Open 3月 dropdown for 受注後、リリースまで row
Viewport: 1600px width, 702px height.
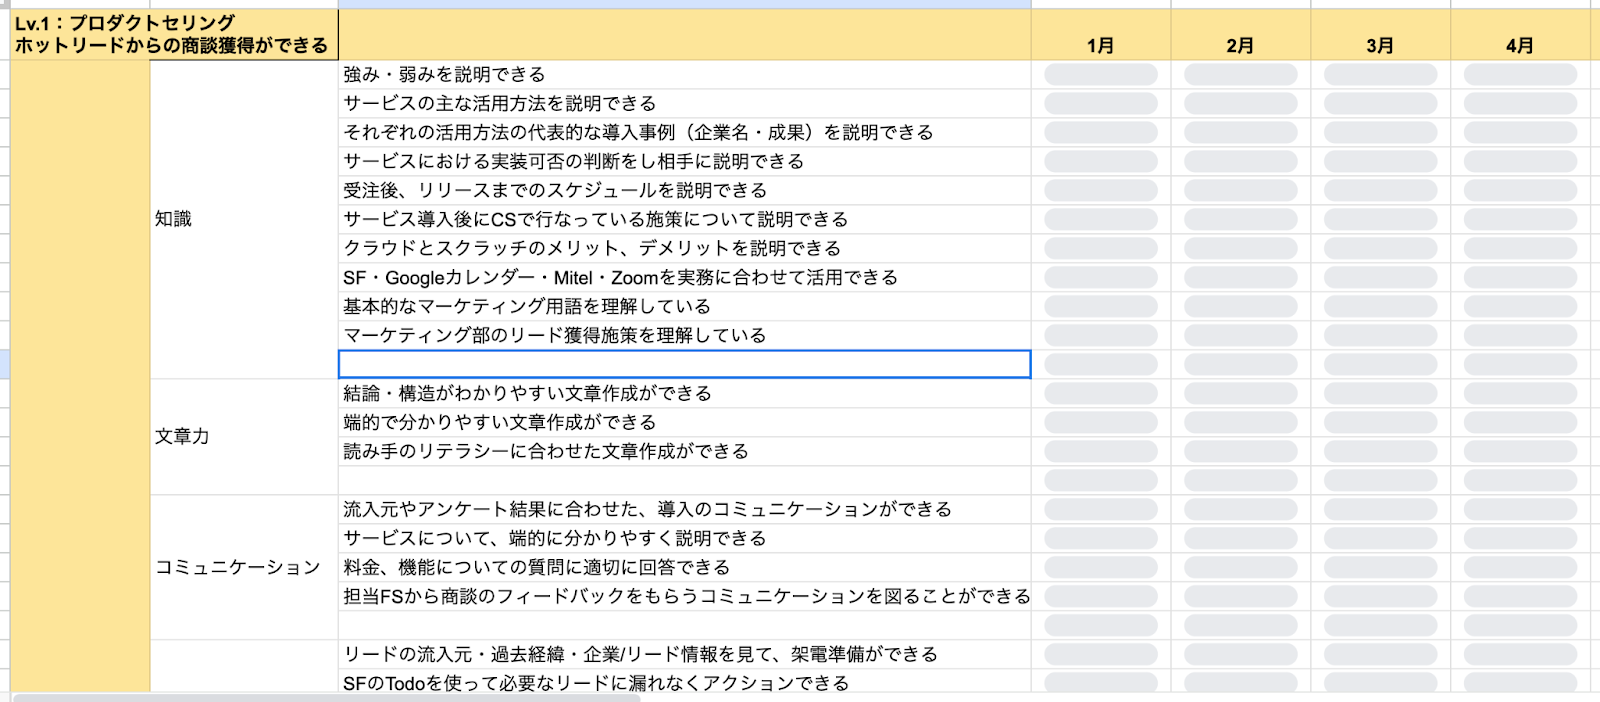point(1381,191)
